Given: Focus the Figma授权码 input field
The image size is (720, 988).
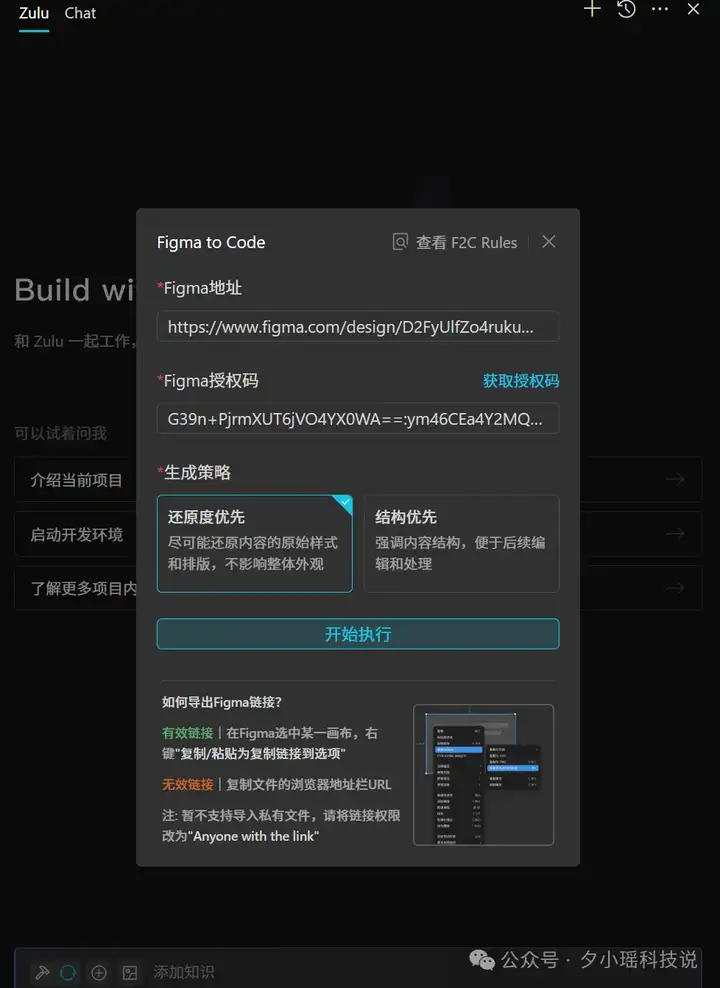Looking at the screenshot, I should tap(358, 419).
